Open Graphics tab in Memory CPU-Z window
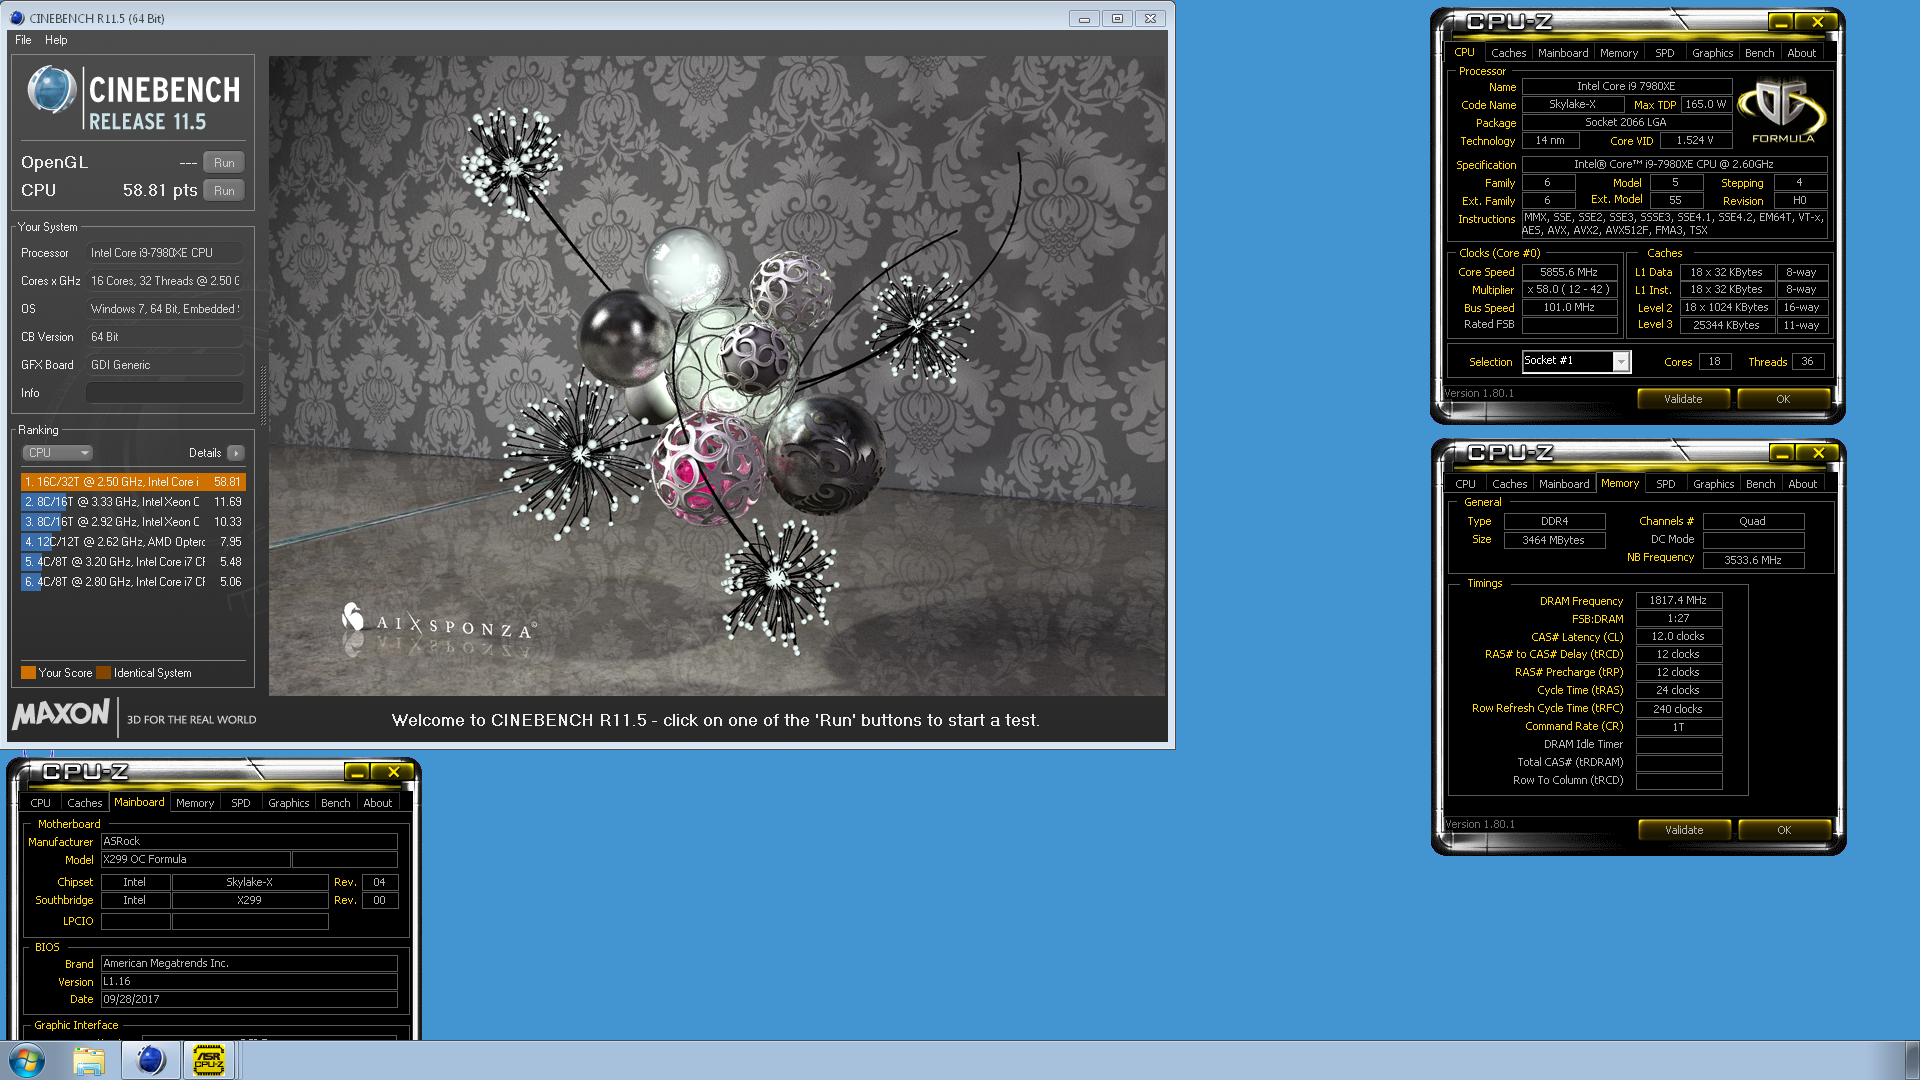The image size is (1920, 1080). 1714,484
